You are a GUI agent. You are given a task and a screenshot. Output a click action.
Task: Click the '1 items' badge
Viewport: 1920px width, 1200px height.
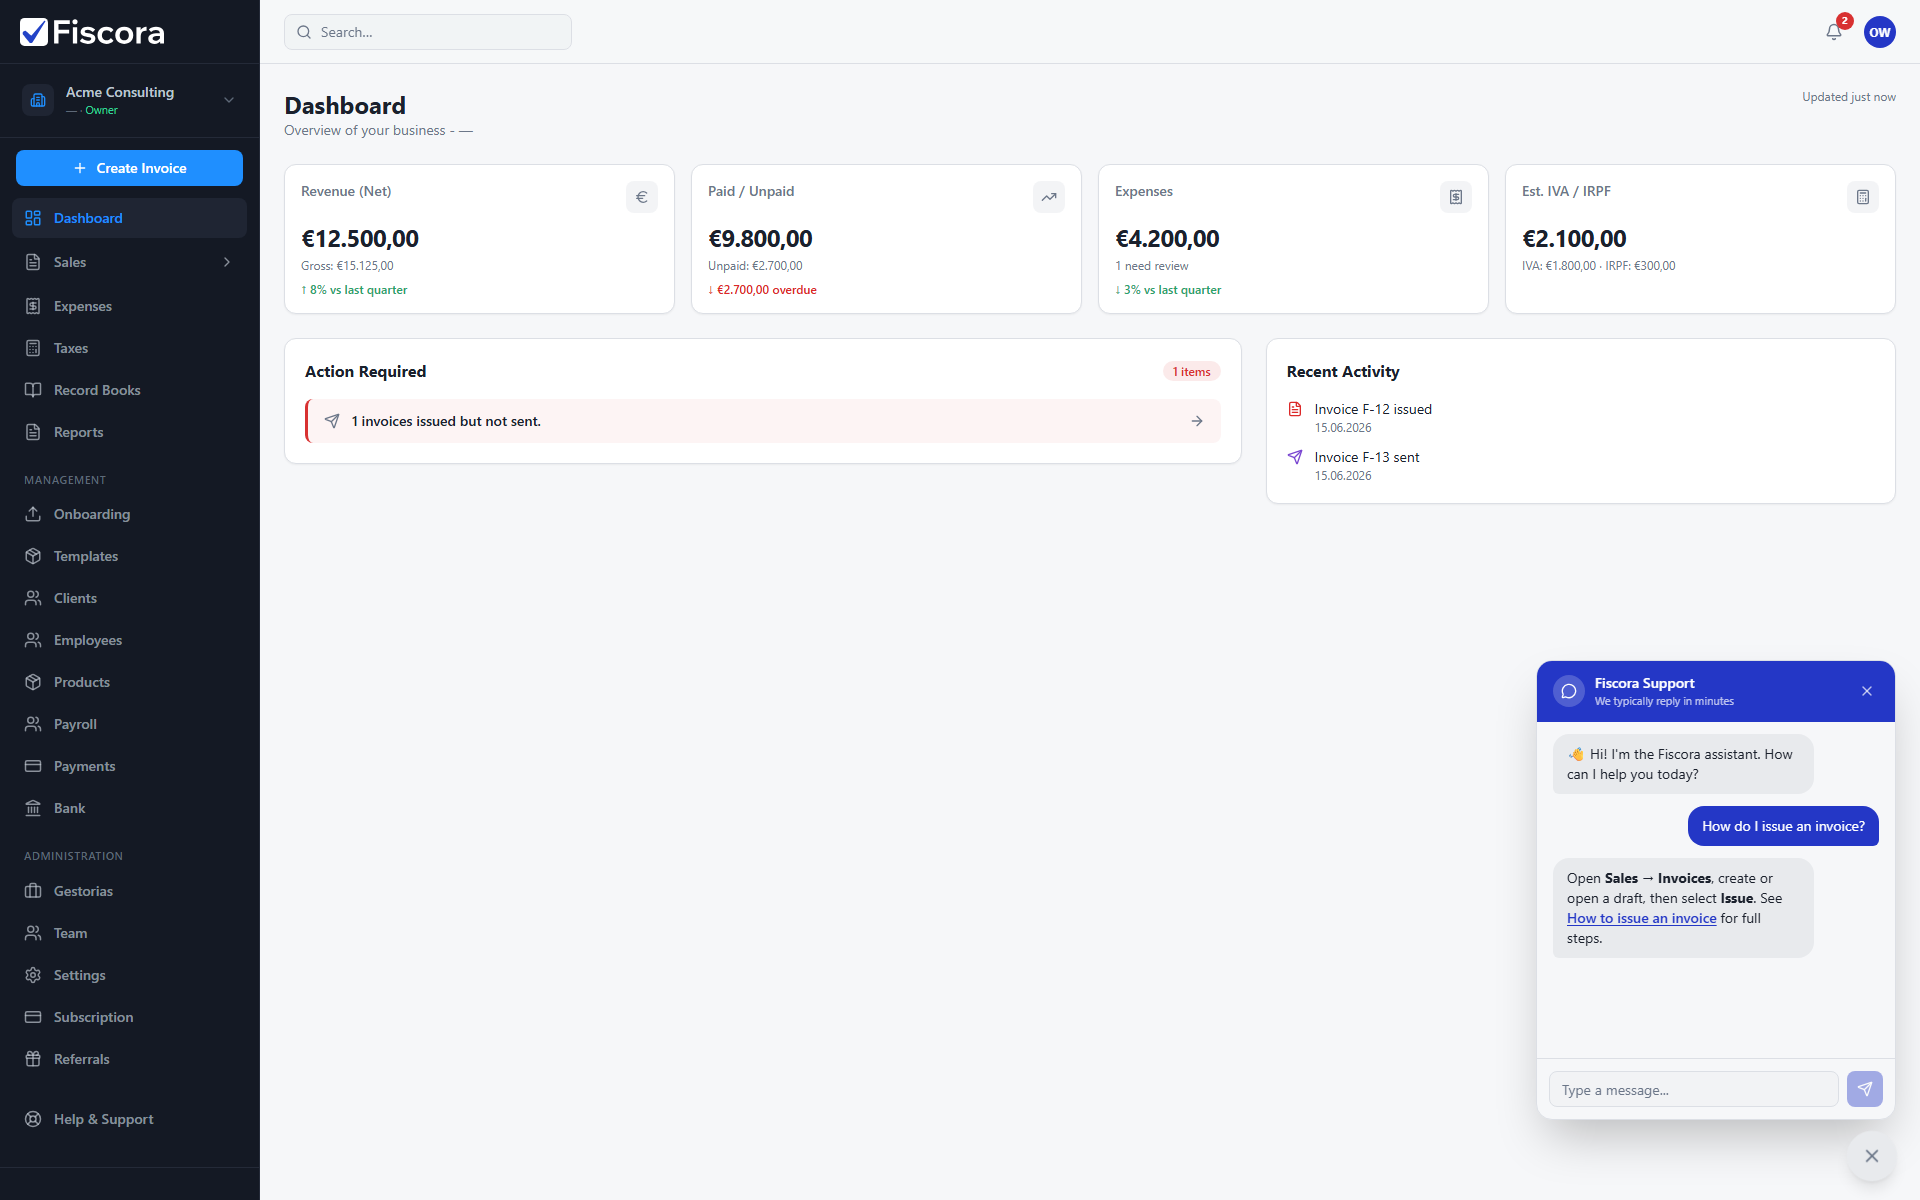(1191, 372)
